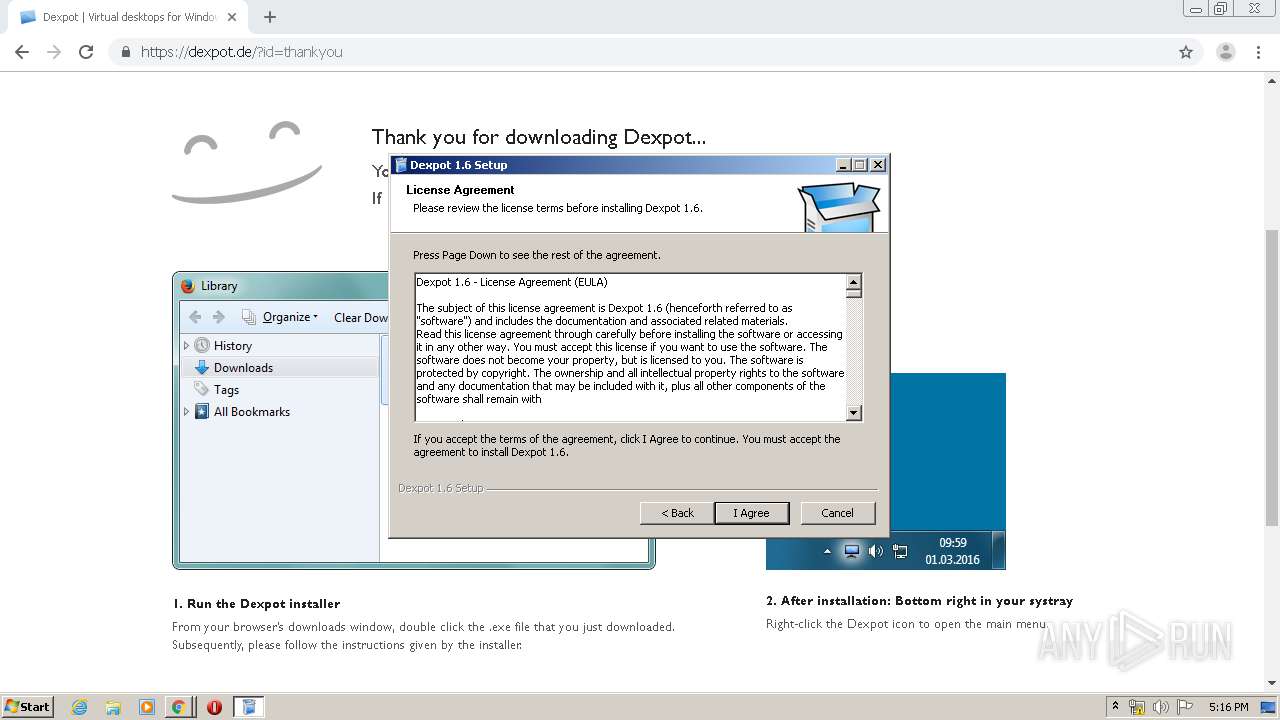
Task: Click I Agree in Dexpot setup
Action: 752,513
